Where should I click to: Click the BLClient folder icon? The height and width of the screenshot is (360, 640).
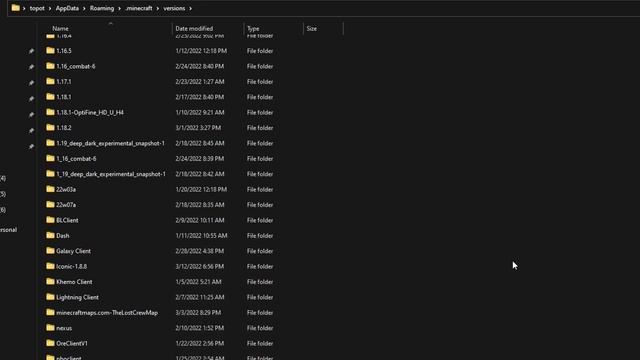coord(50,220)
